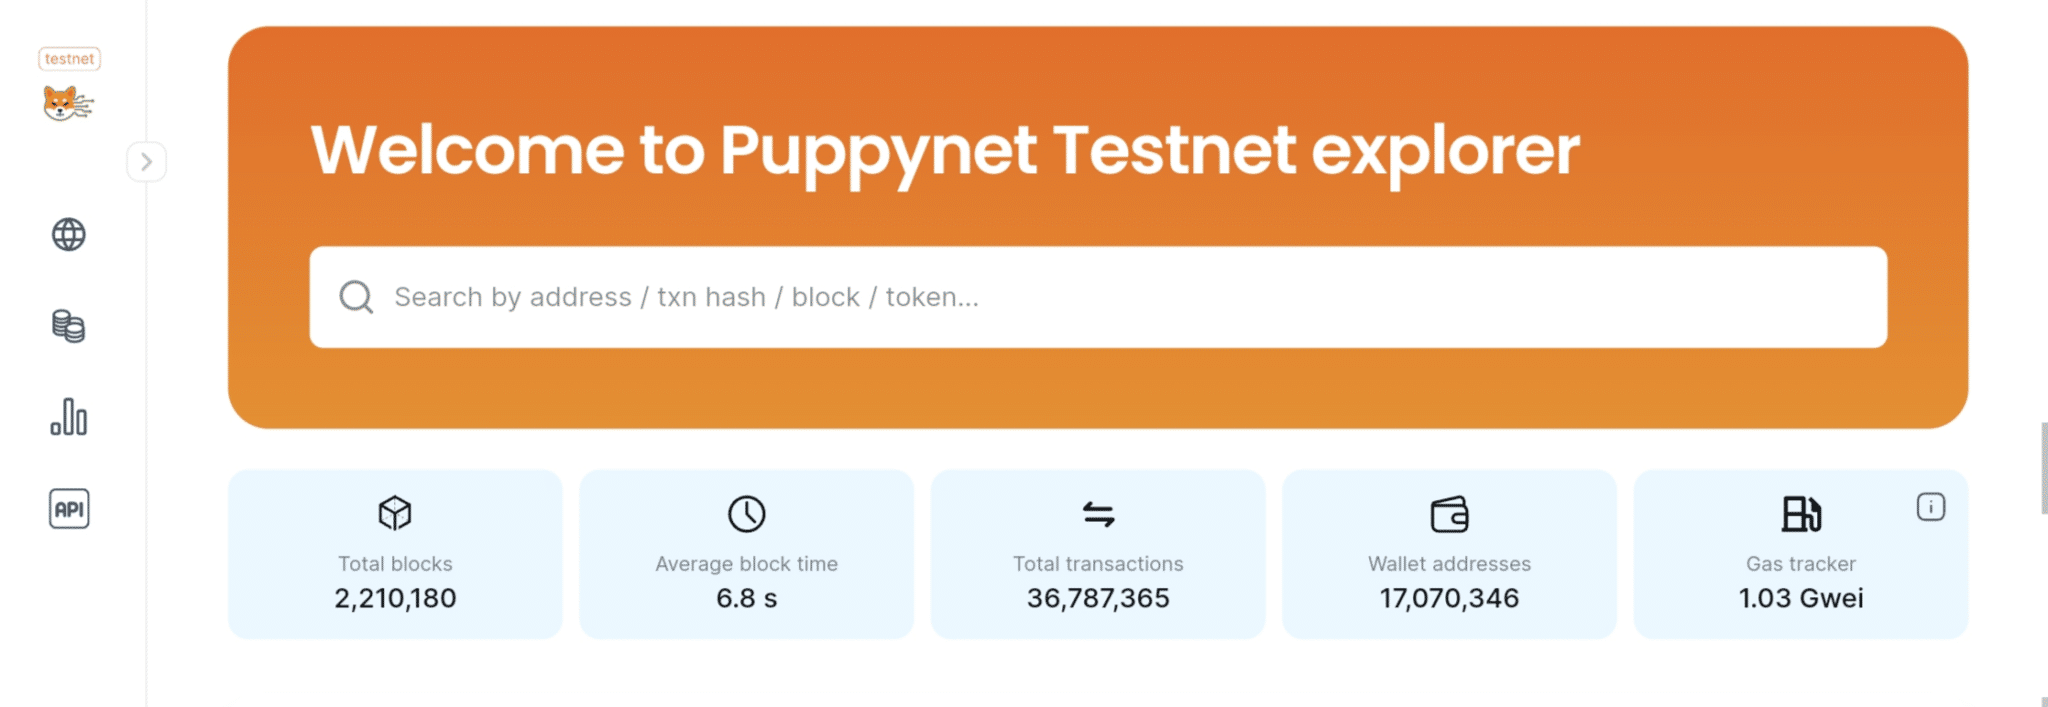
Task: Click the Average block time clock icon
Action: (747, 514)
